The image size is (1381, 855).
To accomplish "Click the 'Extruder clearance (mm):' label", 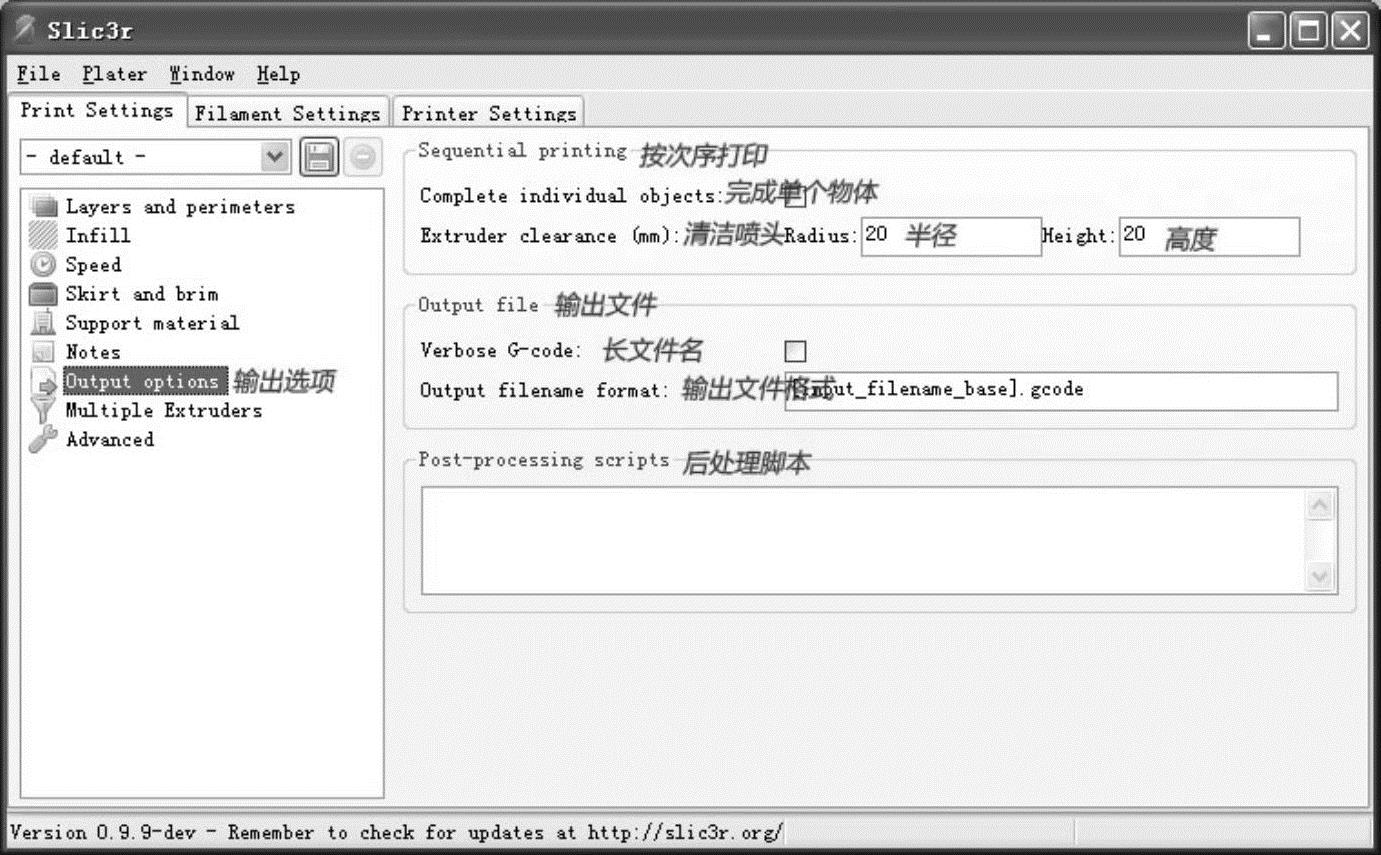I will coord(550,236).
